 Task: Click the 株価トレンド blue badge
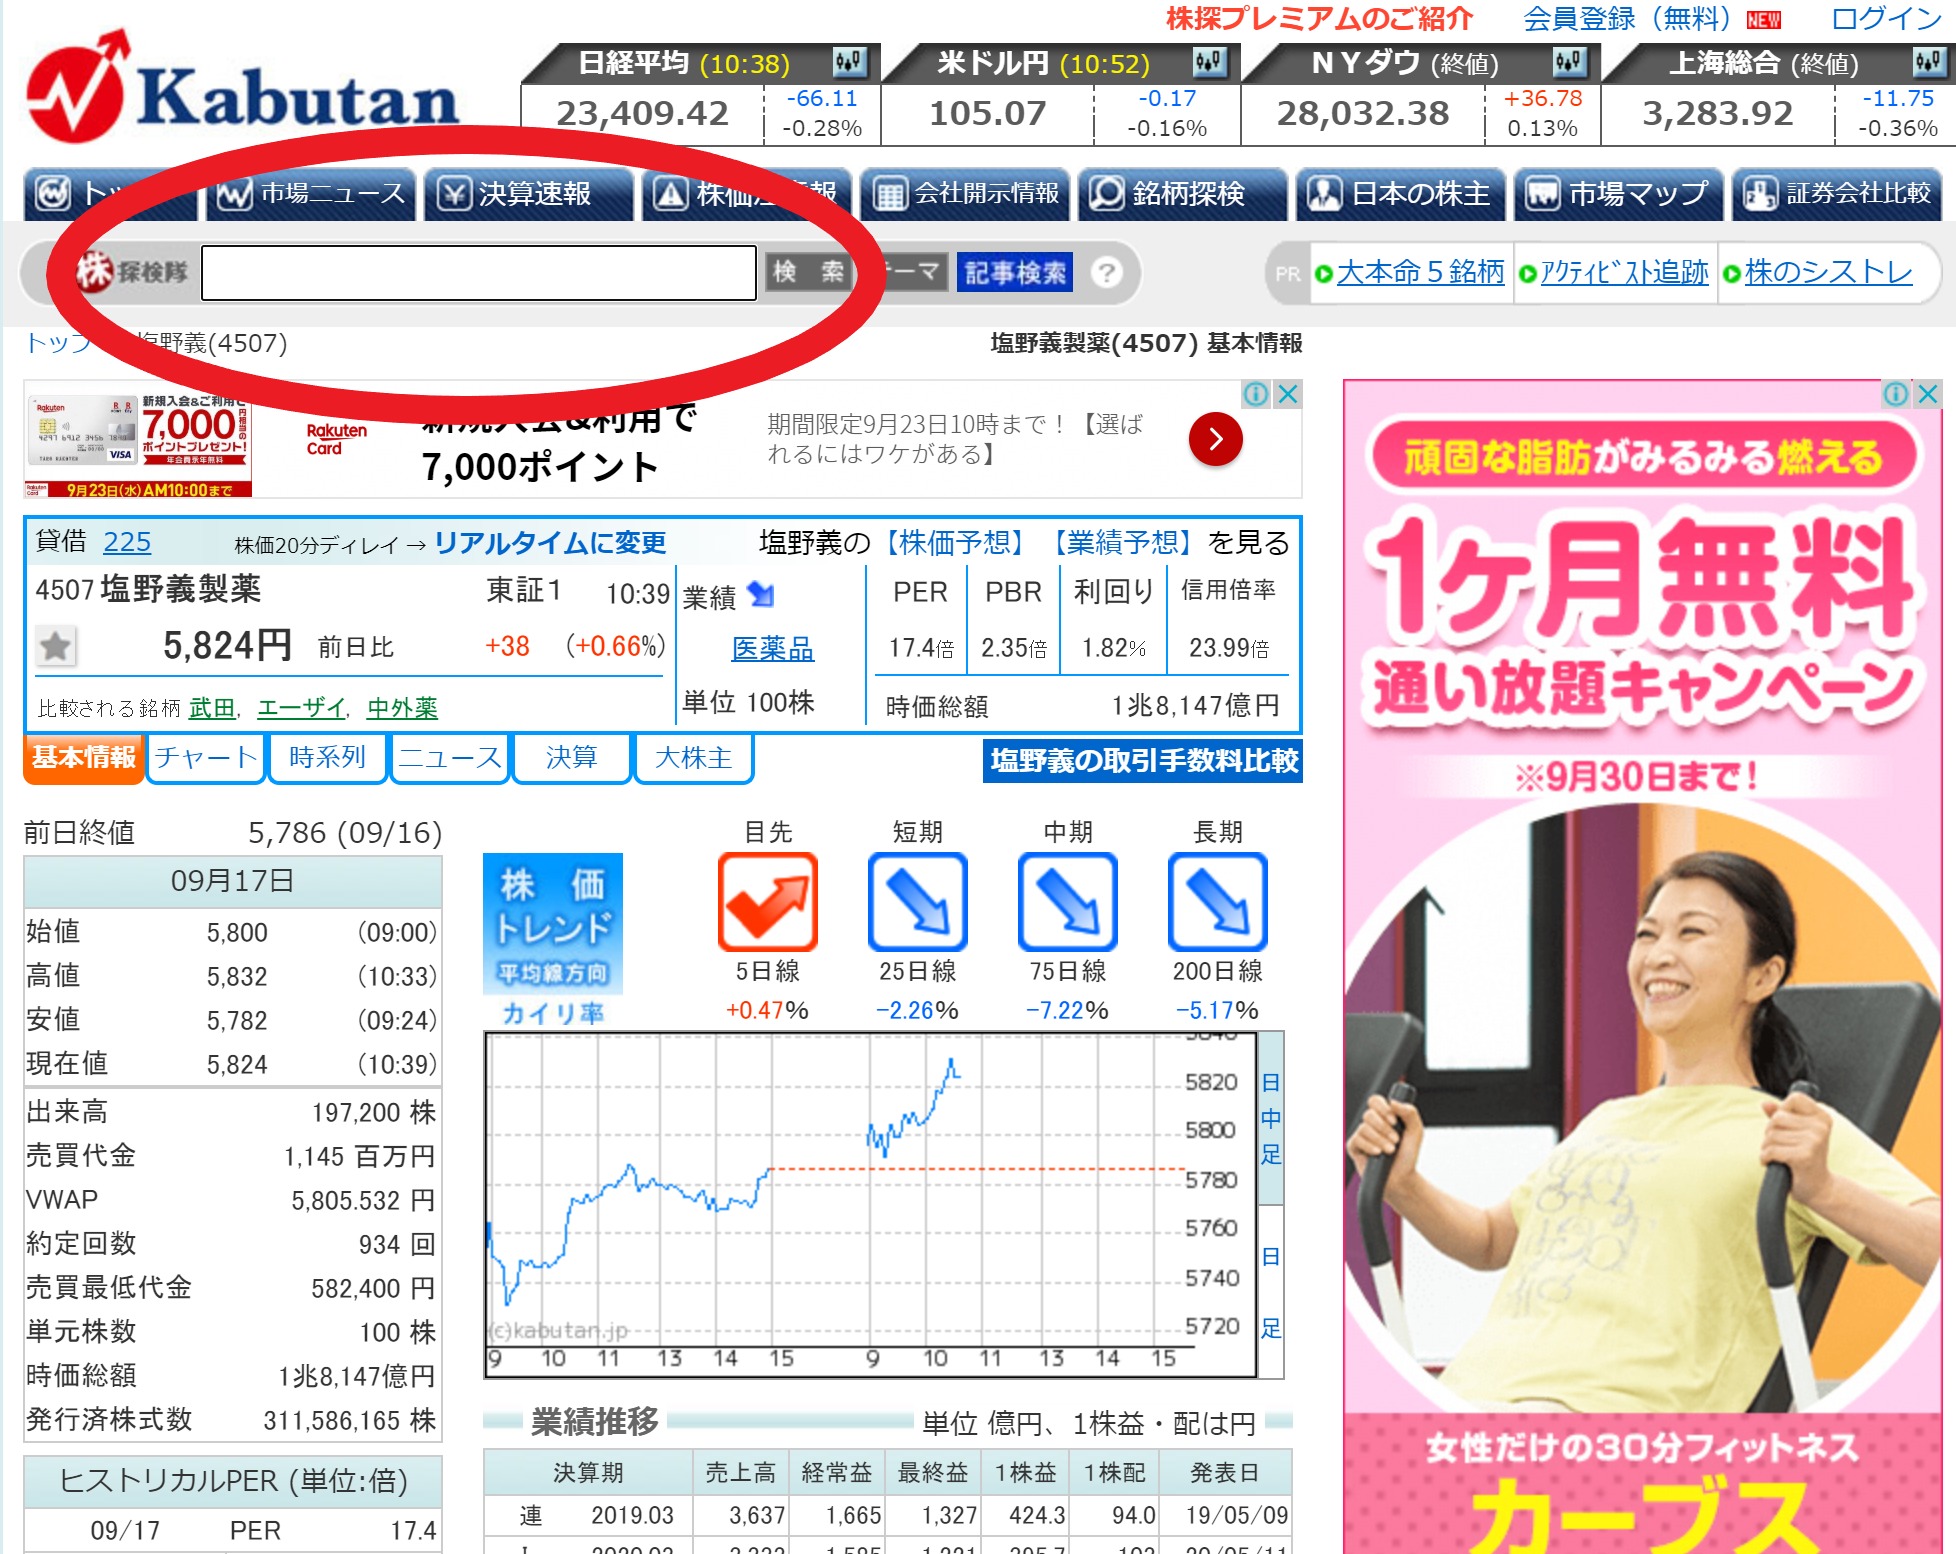click(x=553, y=923)
